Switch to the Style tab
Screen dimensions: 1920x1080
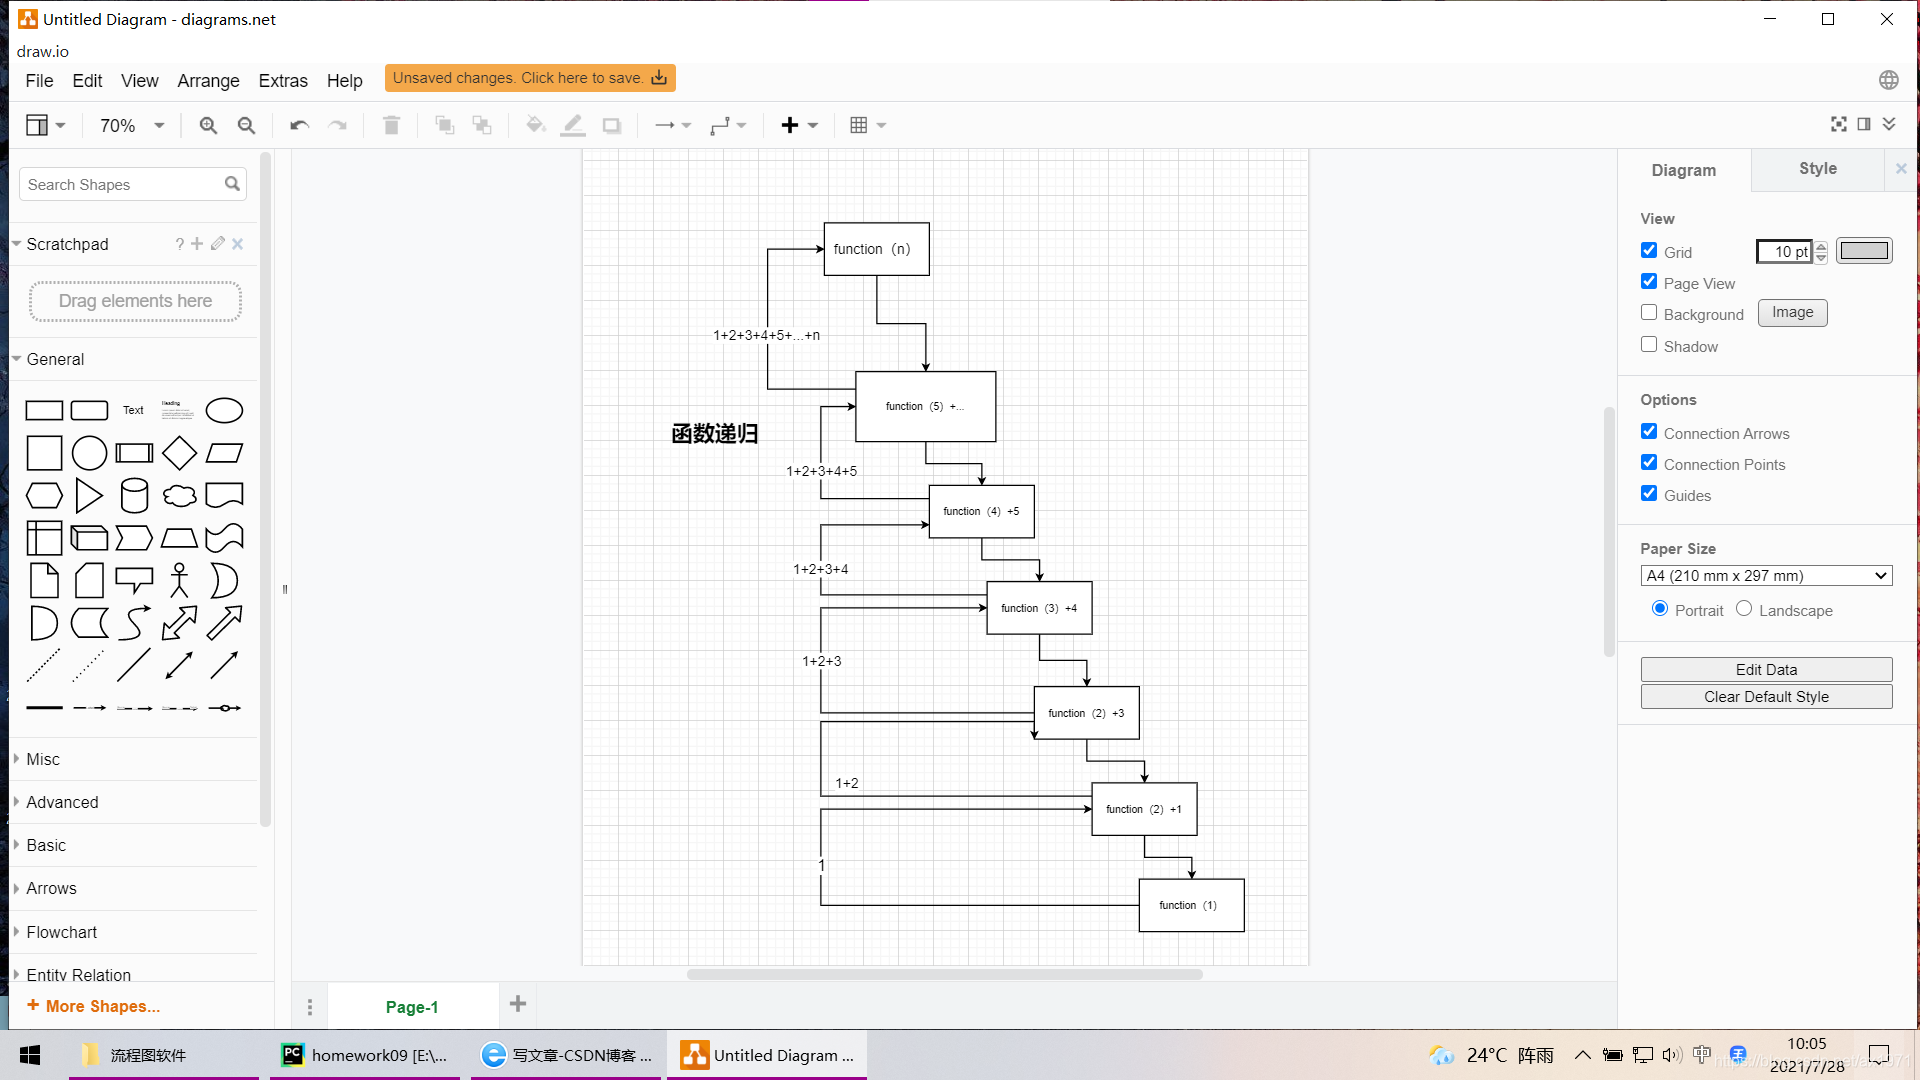(x=1817, y=169)
